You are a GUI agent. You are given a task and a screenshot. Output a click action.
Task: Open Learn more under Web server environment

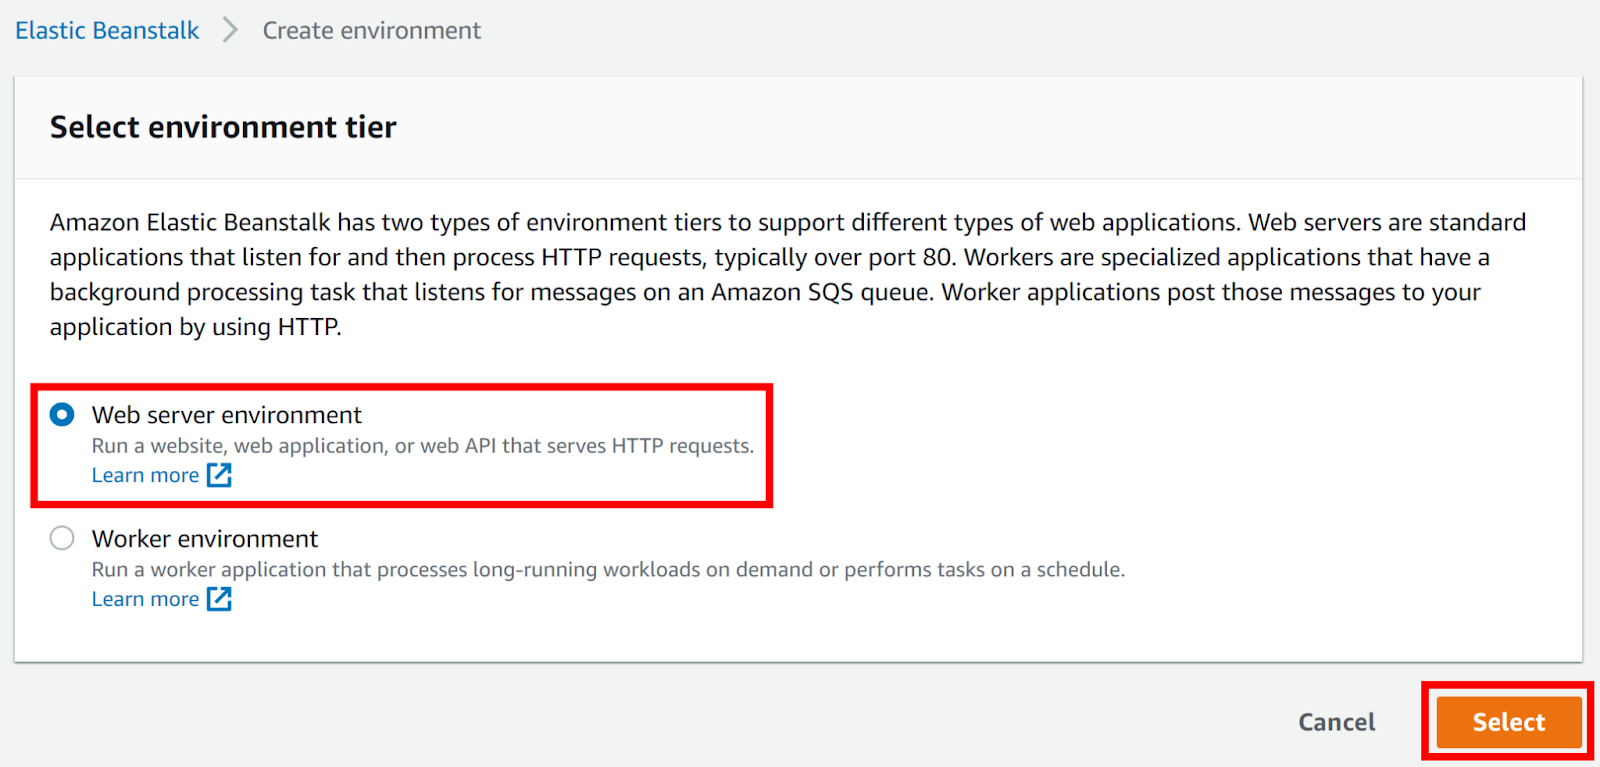click(x=145, y=475)
